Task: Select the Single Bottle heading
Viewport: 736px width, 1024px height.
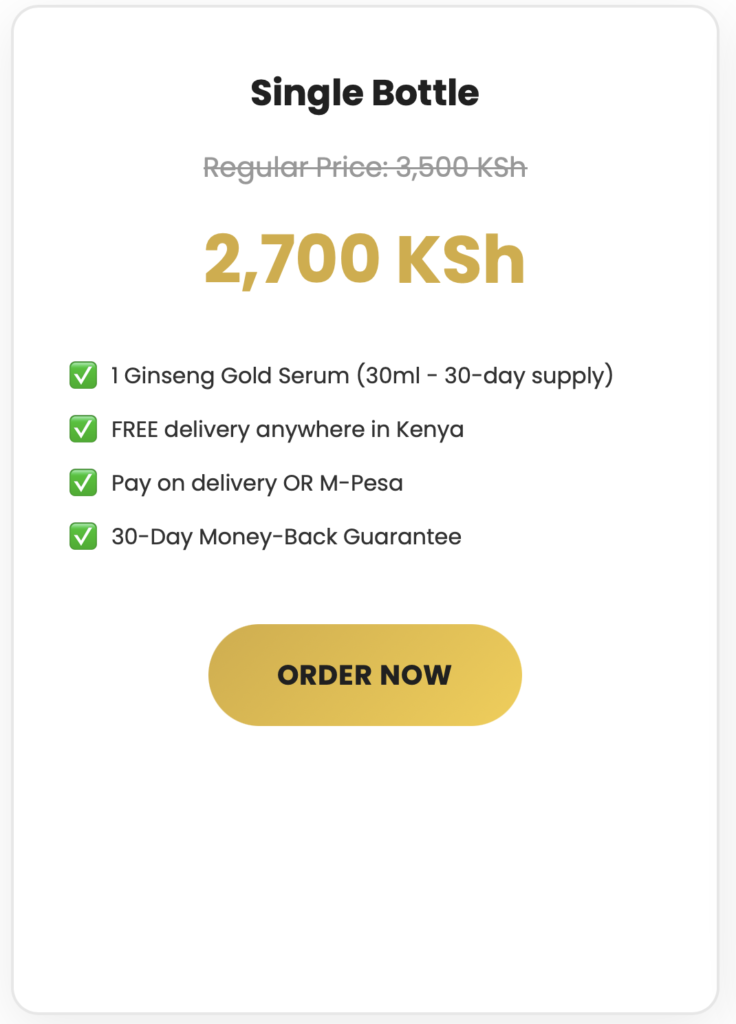Action: (x=365, y=93)
